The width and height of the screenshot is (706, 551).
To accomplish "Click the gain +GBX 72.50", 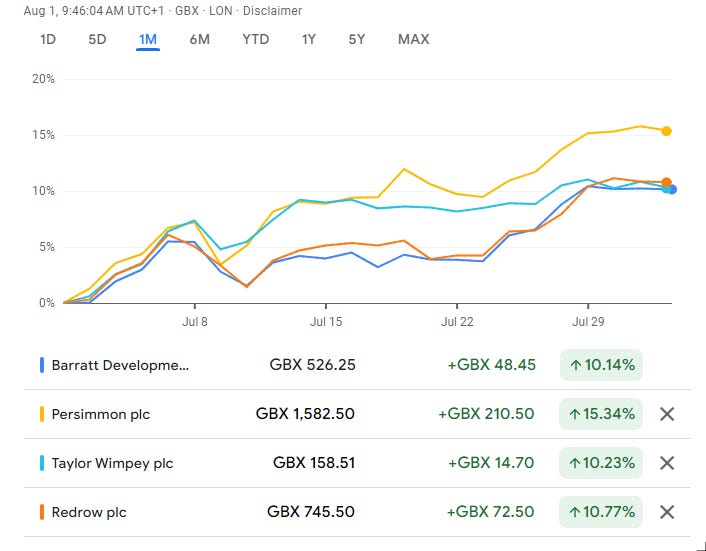I will 490,512.
